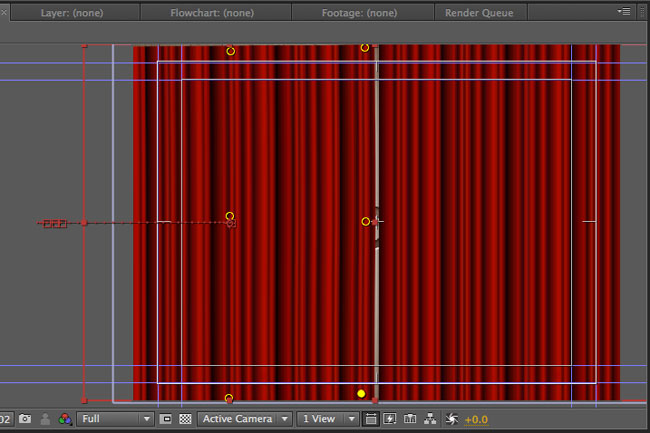Click the +0.0 exposure value
Screen dimensions: 650x433
476,420
